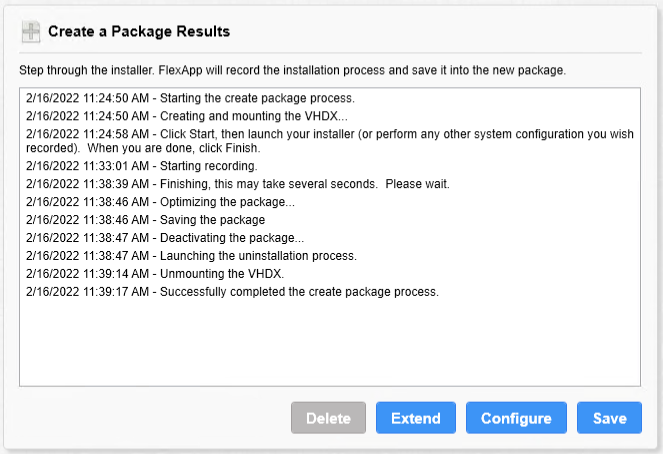Click the 11:39:17 AM timestamp in log
663x454 pixels.
(116, 292)
